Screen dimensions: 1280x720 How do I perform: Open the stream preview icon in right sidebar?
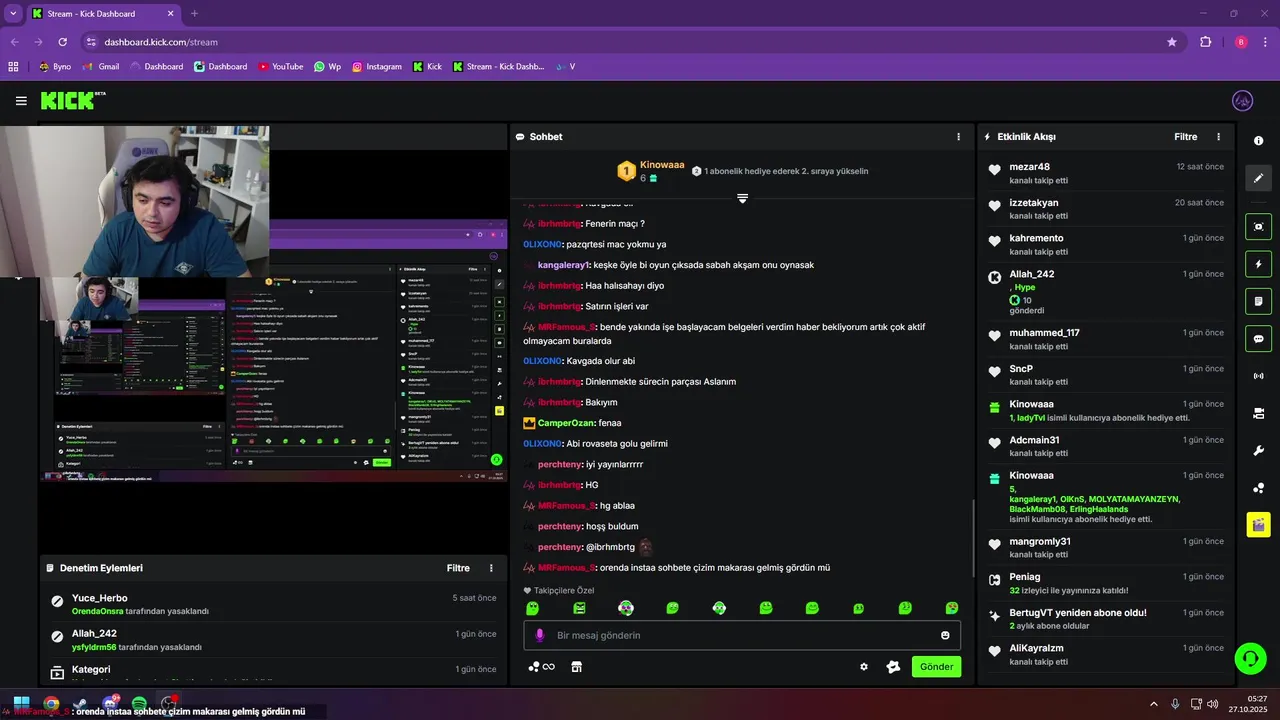pyautogui.click(x=1259, y=227)
